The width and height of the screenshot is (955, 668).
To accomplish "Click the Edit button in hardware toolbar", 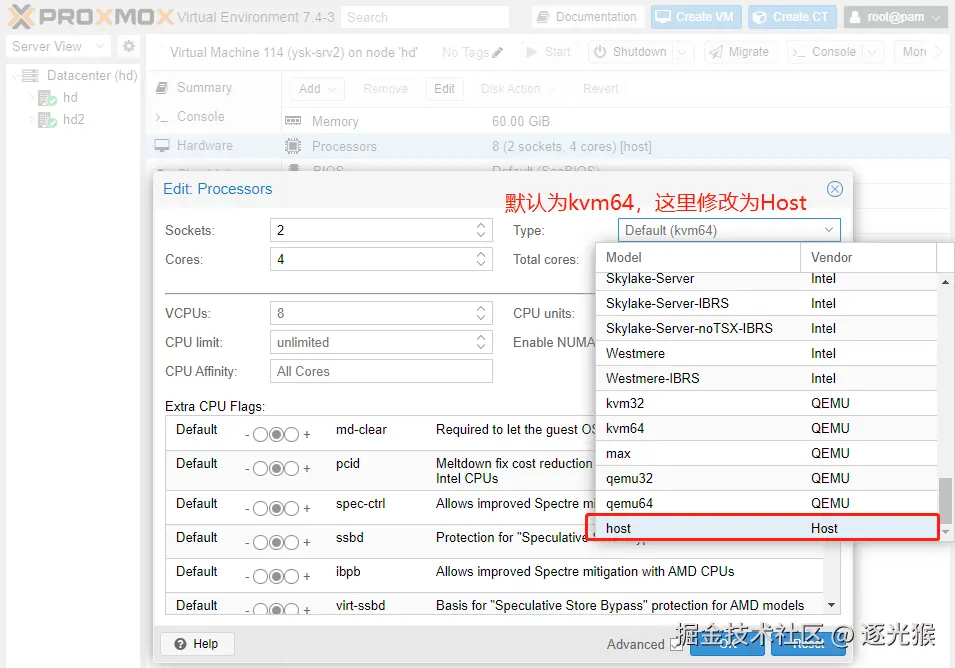I will point(444,89).
